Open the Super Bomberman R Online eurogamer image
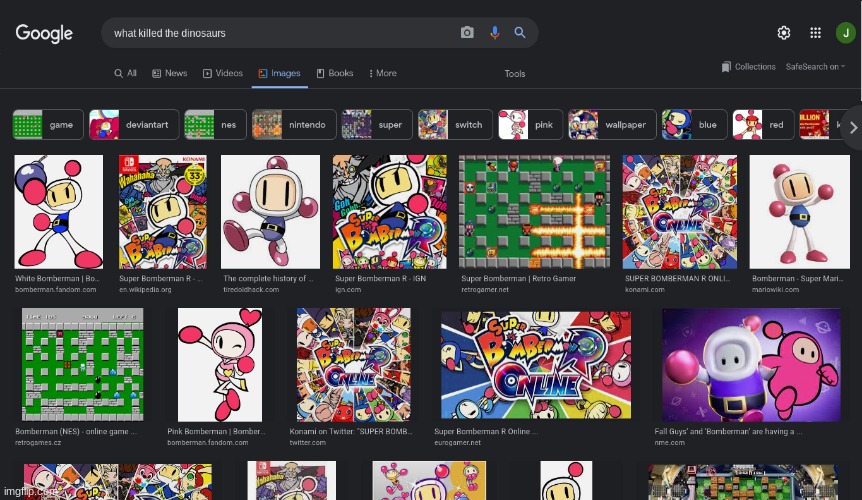The image size is (862, 500). [536, 364]
